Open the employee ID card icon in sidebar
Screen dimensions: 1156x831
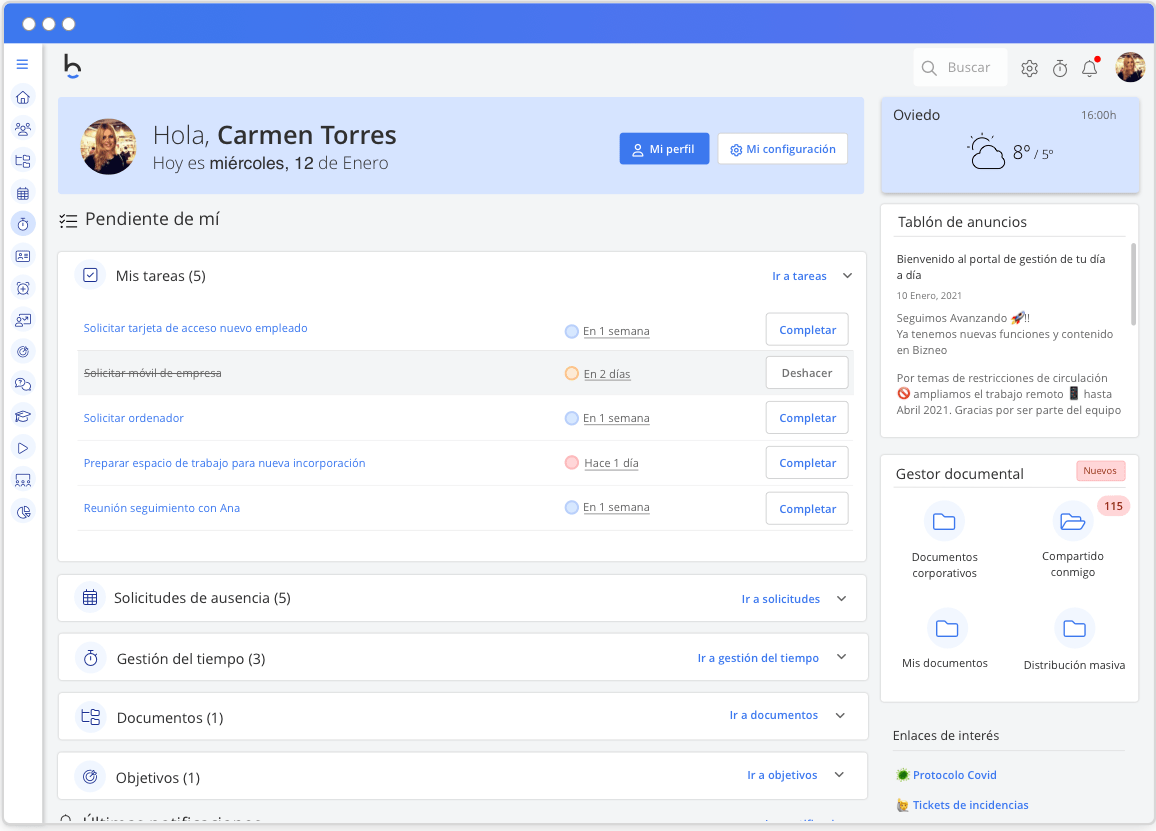[22, 256]
